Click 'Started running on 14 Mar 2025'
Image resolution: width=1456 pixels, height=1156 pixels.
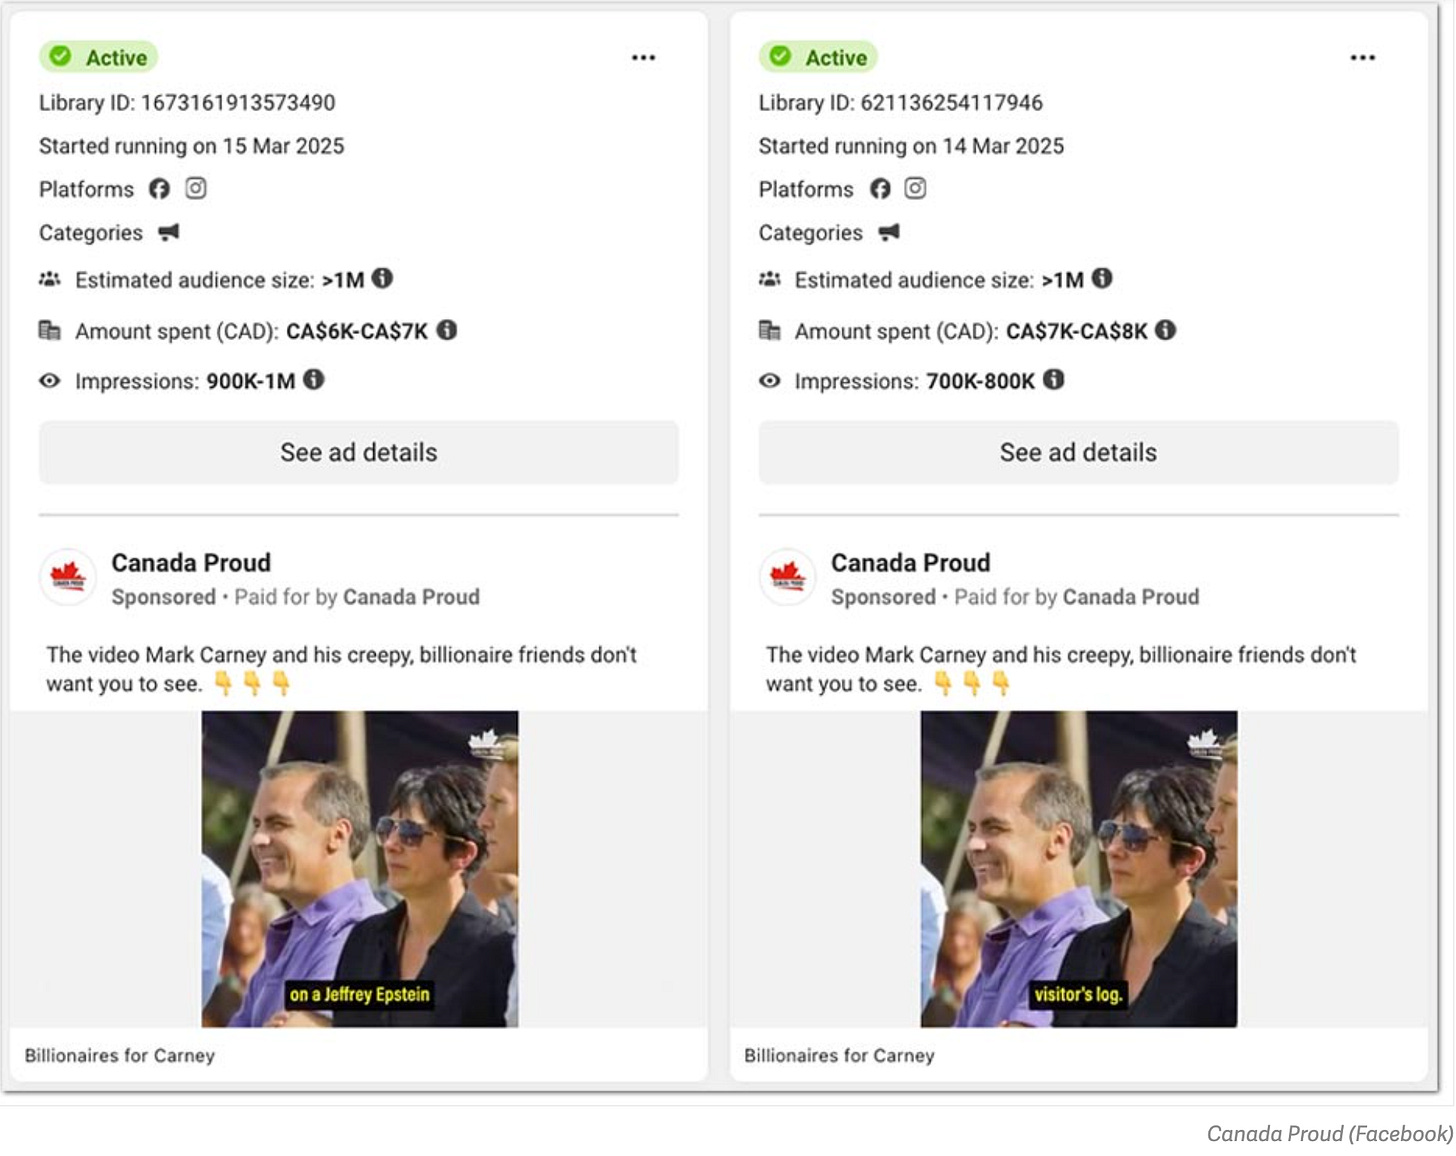[x=911, y=146]
